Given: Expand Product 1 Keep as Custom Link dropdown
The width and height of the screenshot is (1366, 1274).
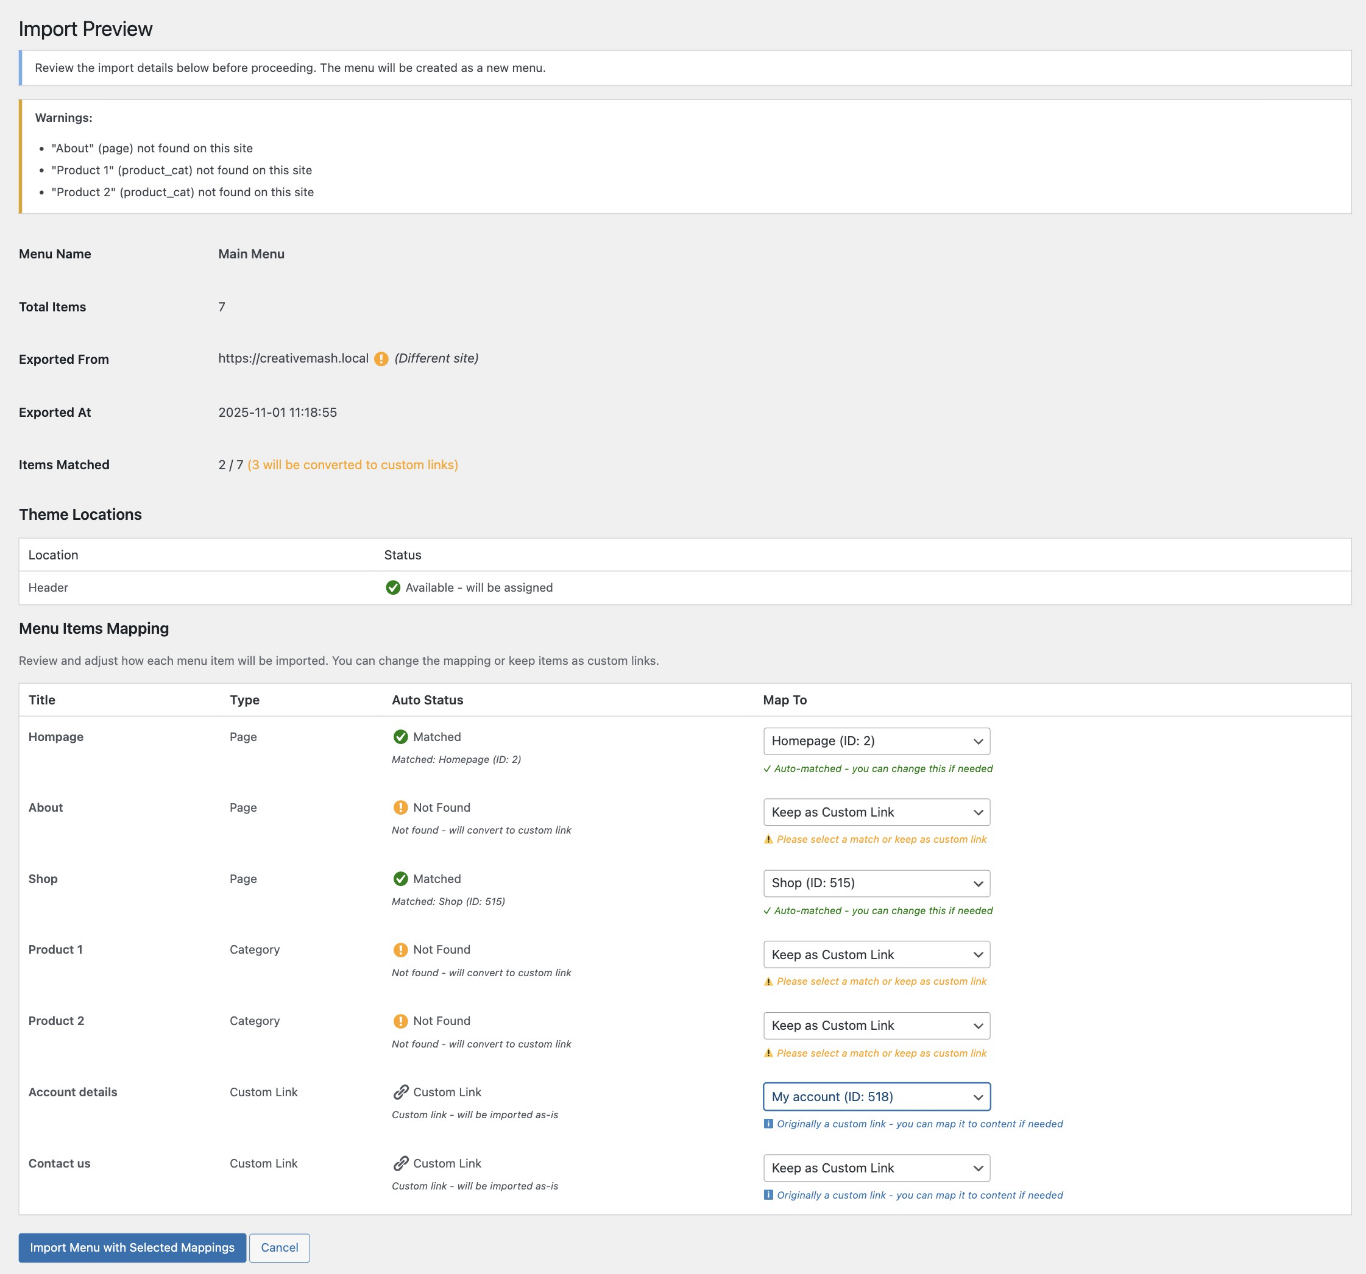Looking at the screenshot, I should [x=876, y=955].
